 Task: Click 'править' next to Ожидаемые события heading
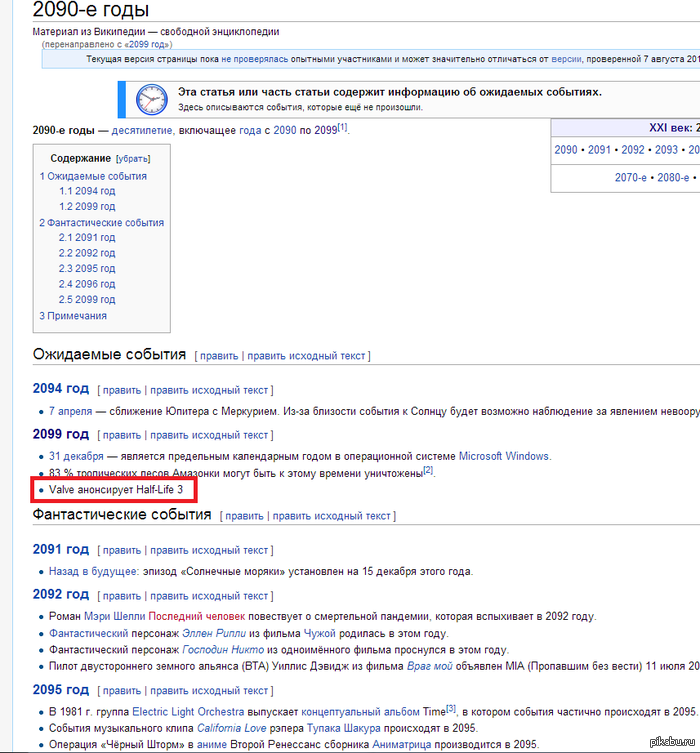pos(219,356)
